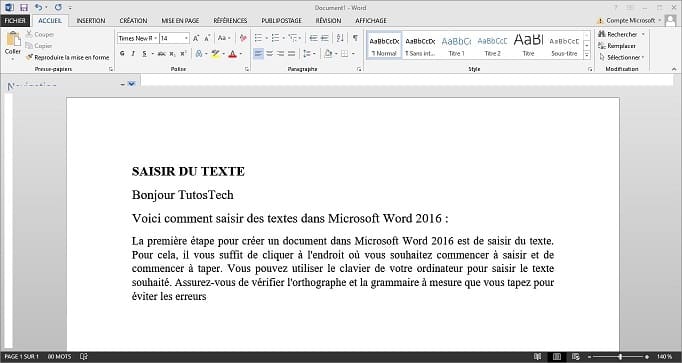Viewport: 682px width, 363px height.
Task: Open the Sélectionner dropdown
Action: click(622, 57)
